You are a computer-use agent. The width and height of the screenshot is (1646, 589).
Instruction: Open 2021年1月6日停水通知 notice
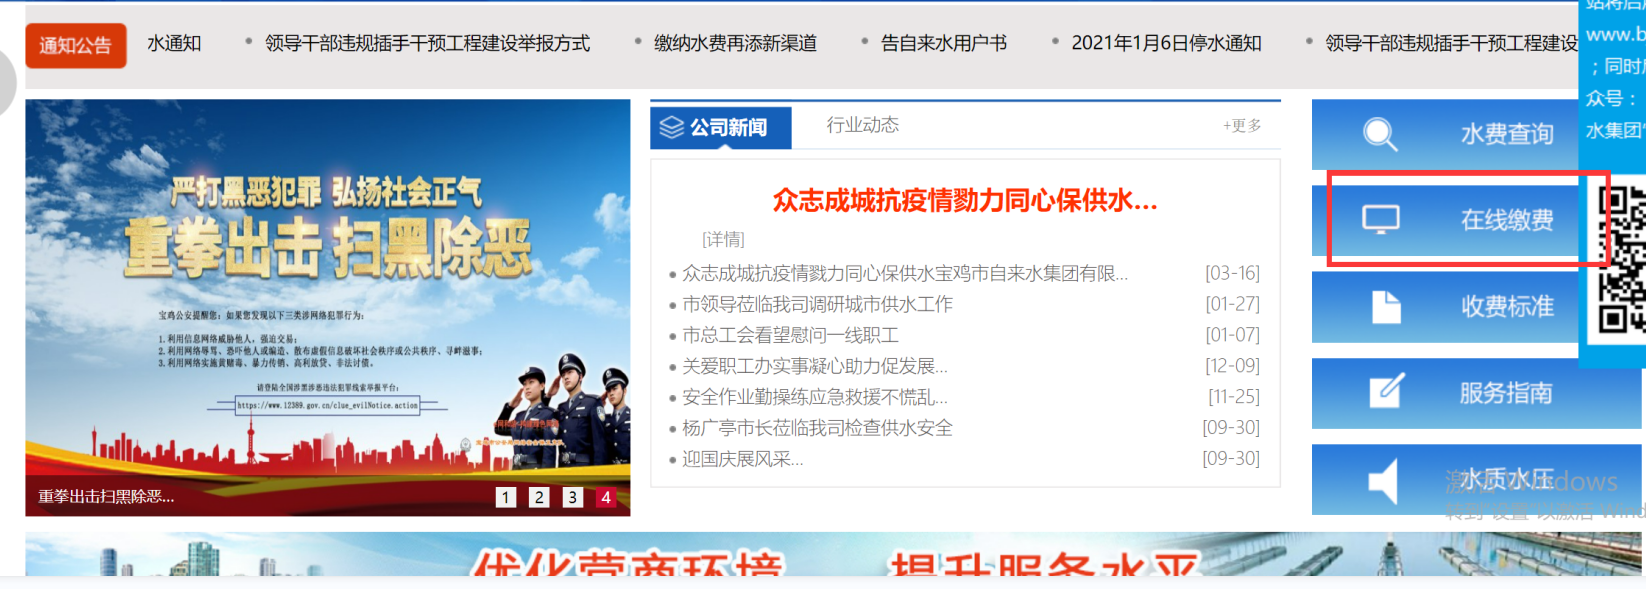click(1166, 43)
